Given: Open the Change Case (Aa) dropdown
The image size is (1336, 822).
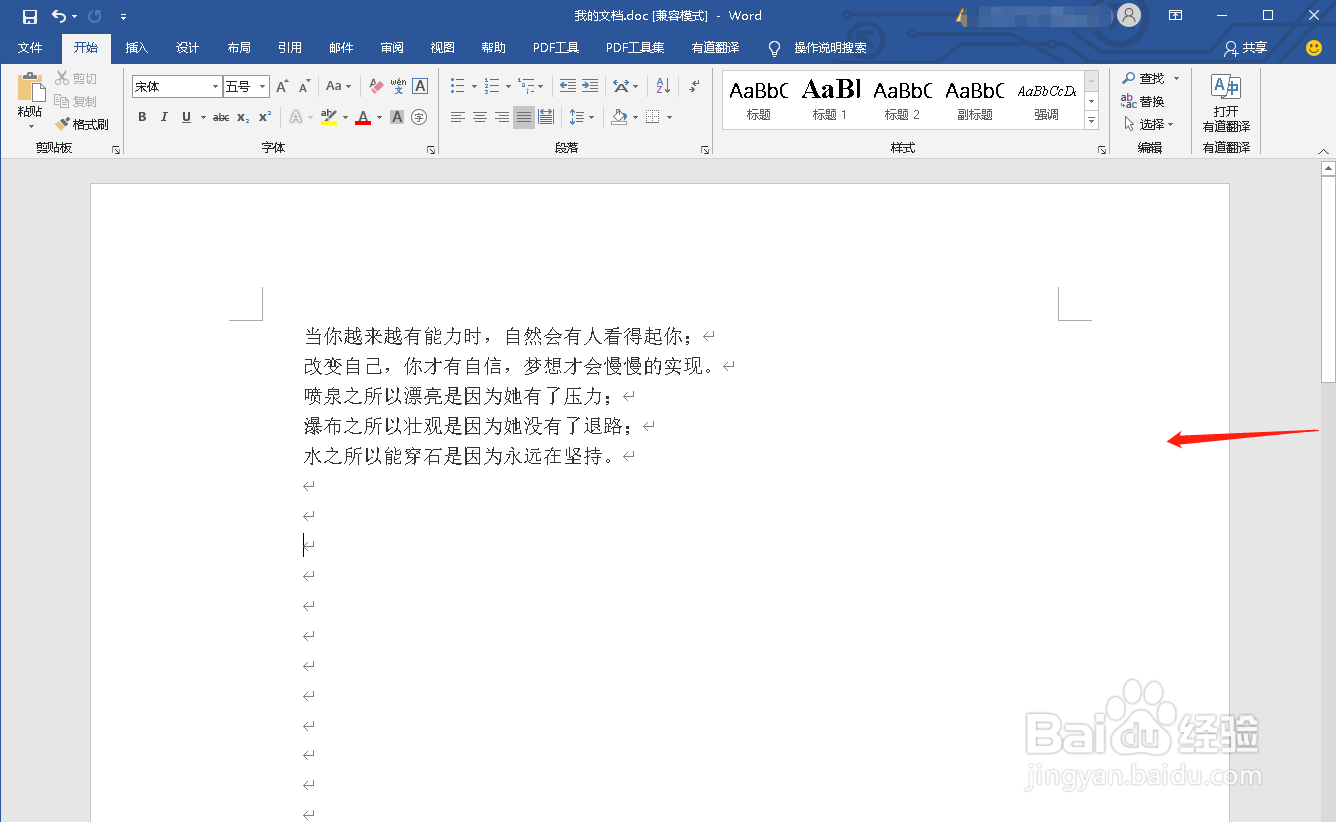Looking at the screenshot, I should tap(339, 87).
